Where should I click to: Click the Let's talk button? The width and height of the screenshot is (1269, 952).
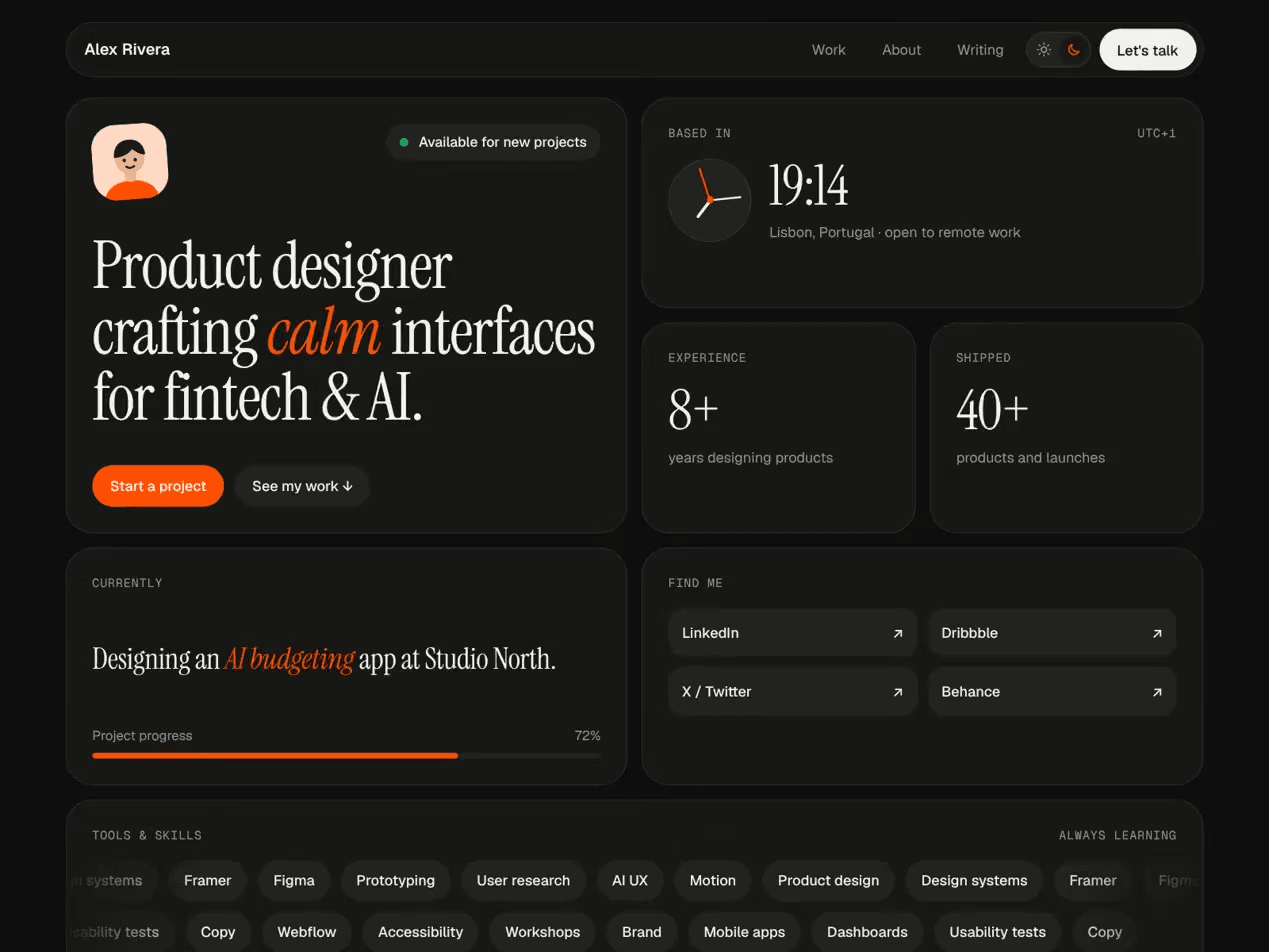pos(1147,50)
